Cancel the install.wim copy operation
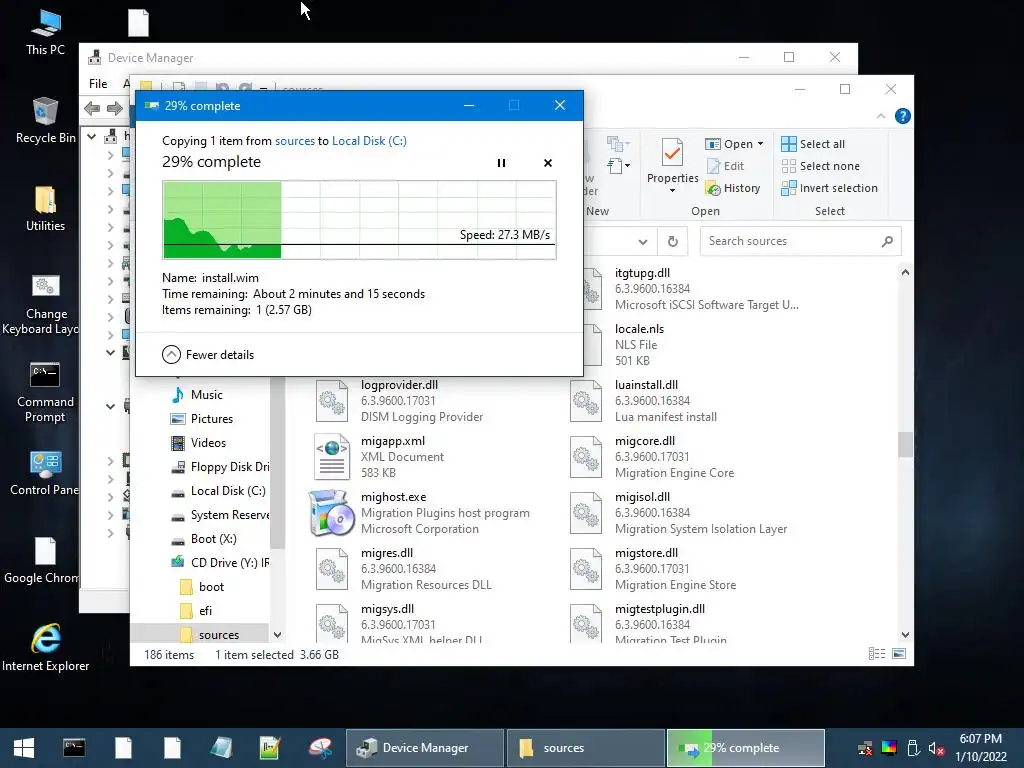 point(548,163)
